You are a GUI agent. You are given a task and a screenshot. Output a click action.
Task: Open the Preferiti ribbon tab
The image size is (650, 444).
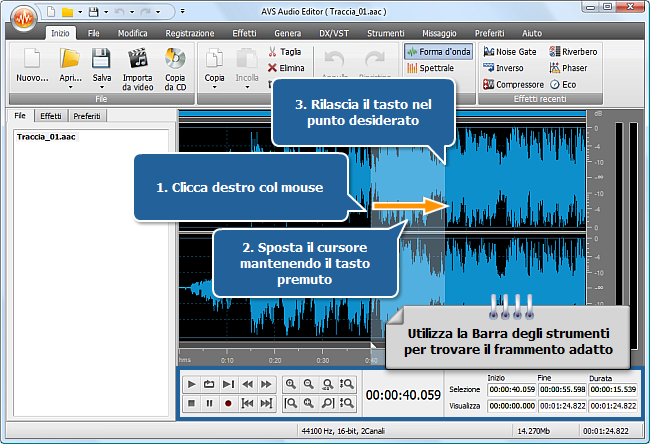click(490, 33)
